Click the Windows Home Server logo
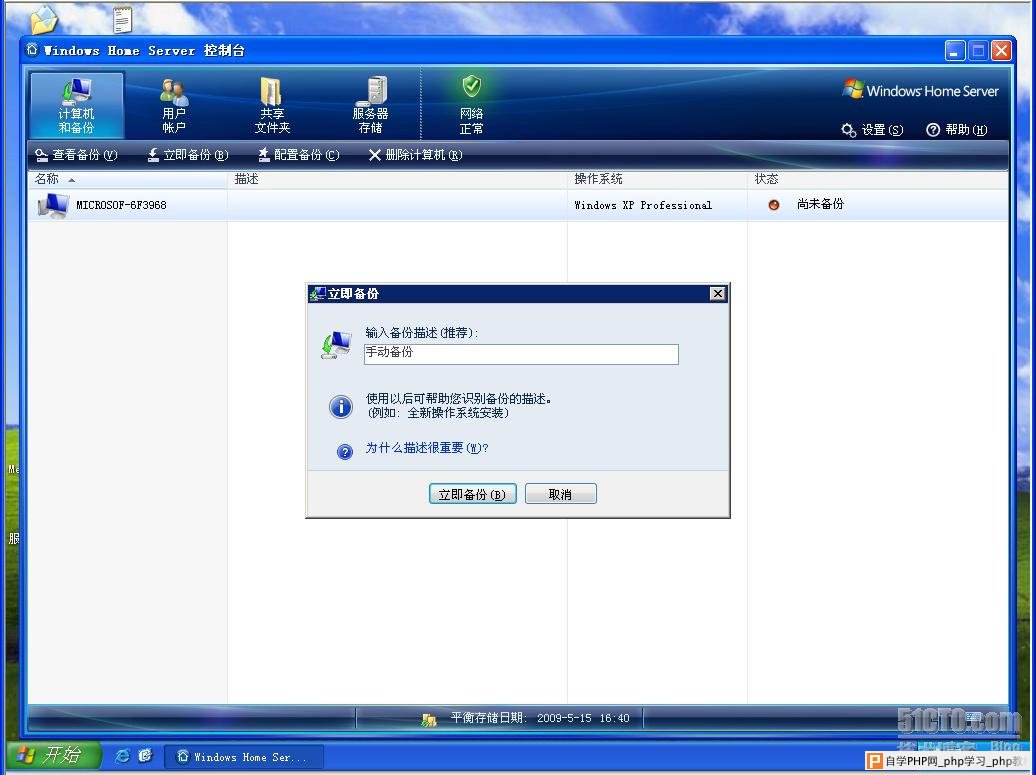The height and width of the screenshot is (775, 1036). point(921,90)
